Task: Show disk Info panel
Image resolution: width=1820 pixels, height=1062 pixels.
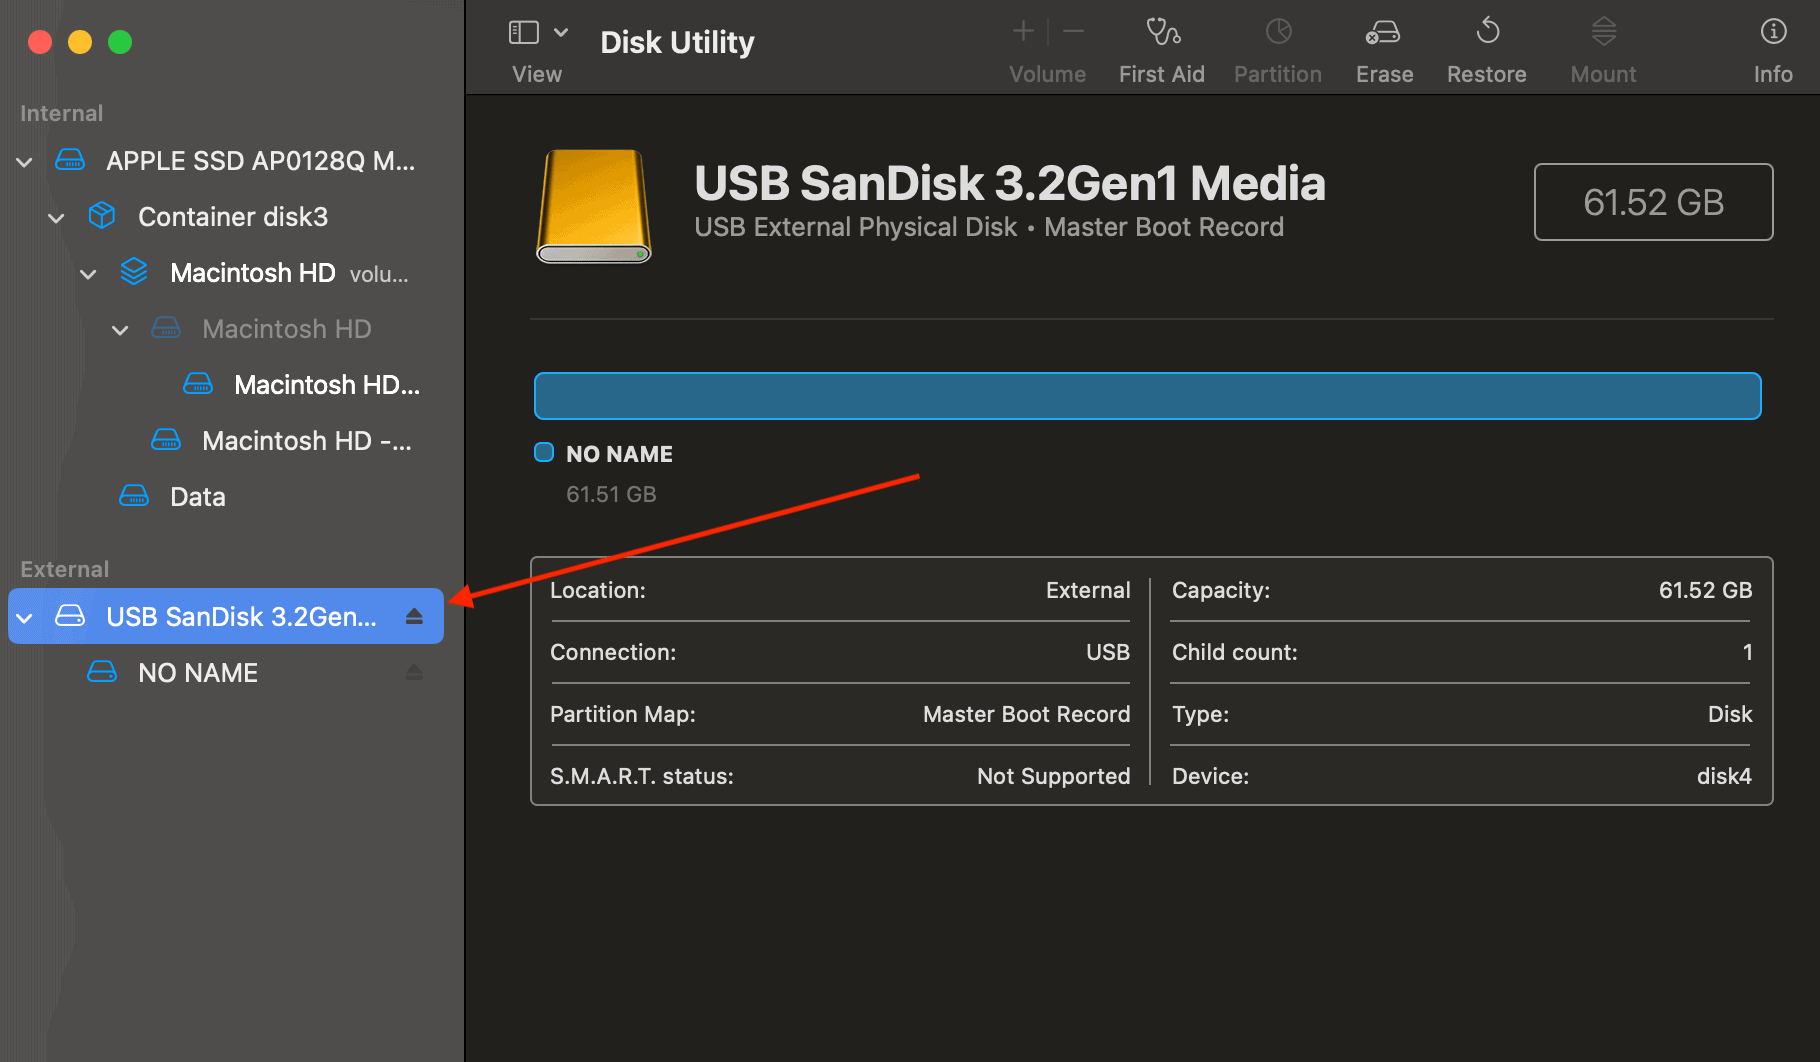Action: 1772,33
